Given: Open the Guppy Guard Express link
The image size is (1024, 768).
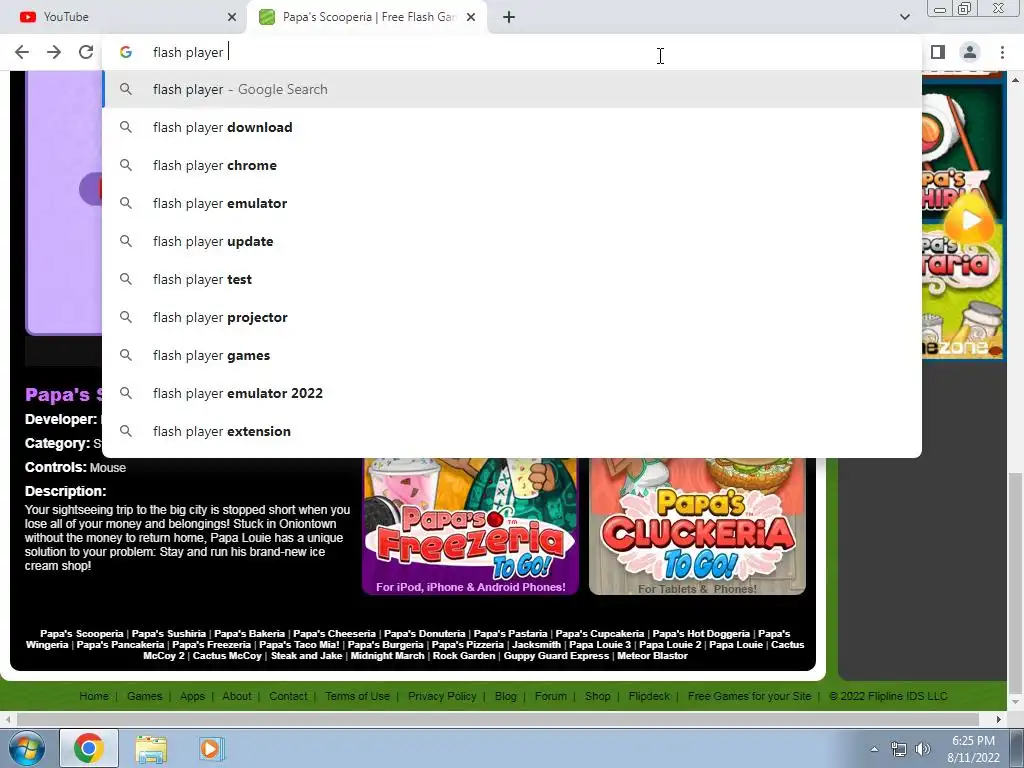Looking at the screenshot, I should click(556, 656).
